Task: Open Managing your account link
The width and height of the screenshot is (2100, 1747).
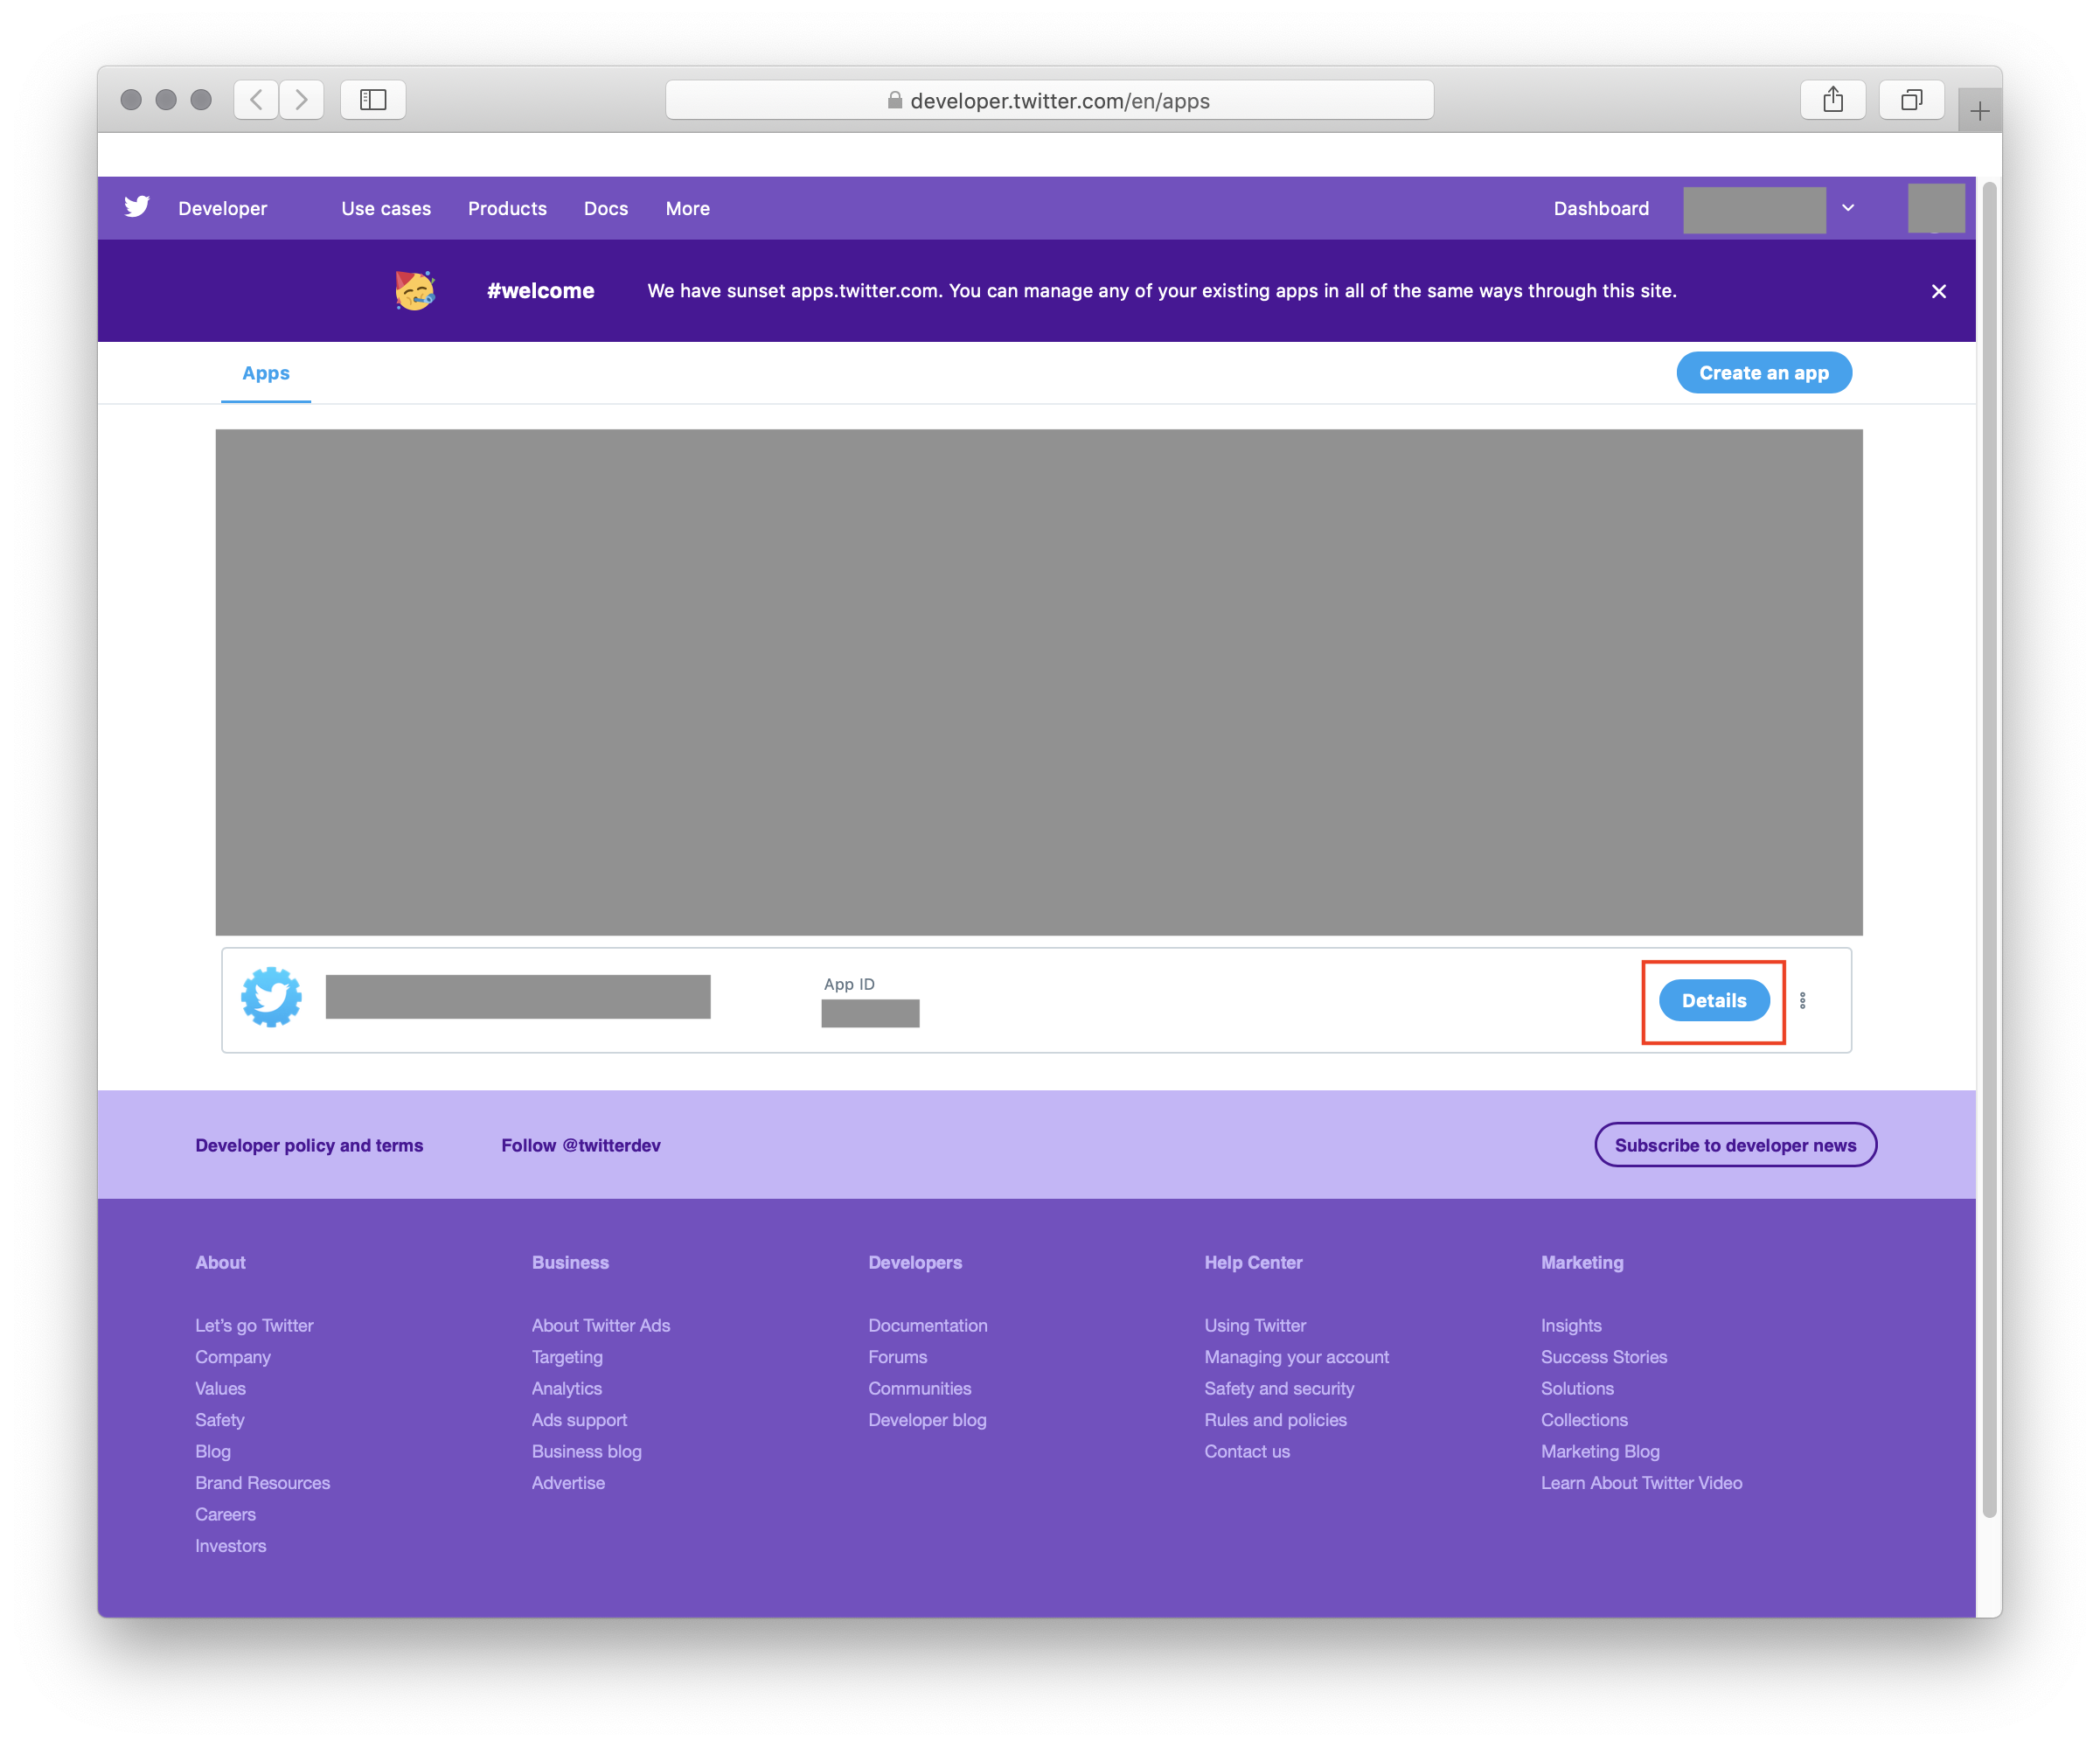Action: click(1296, 1357)
